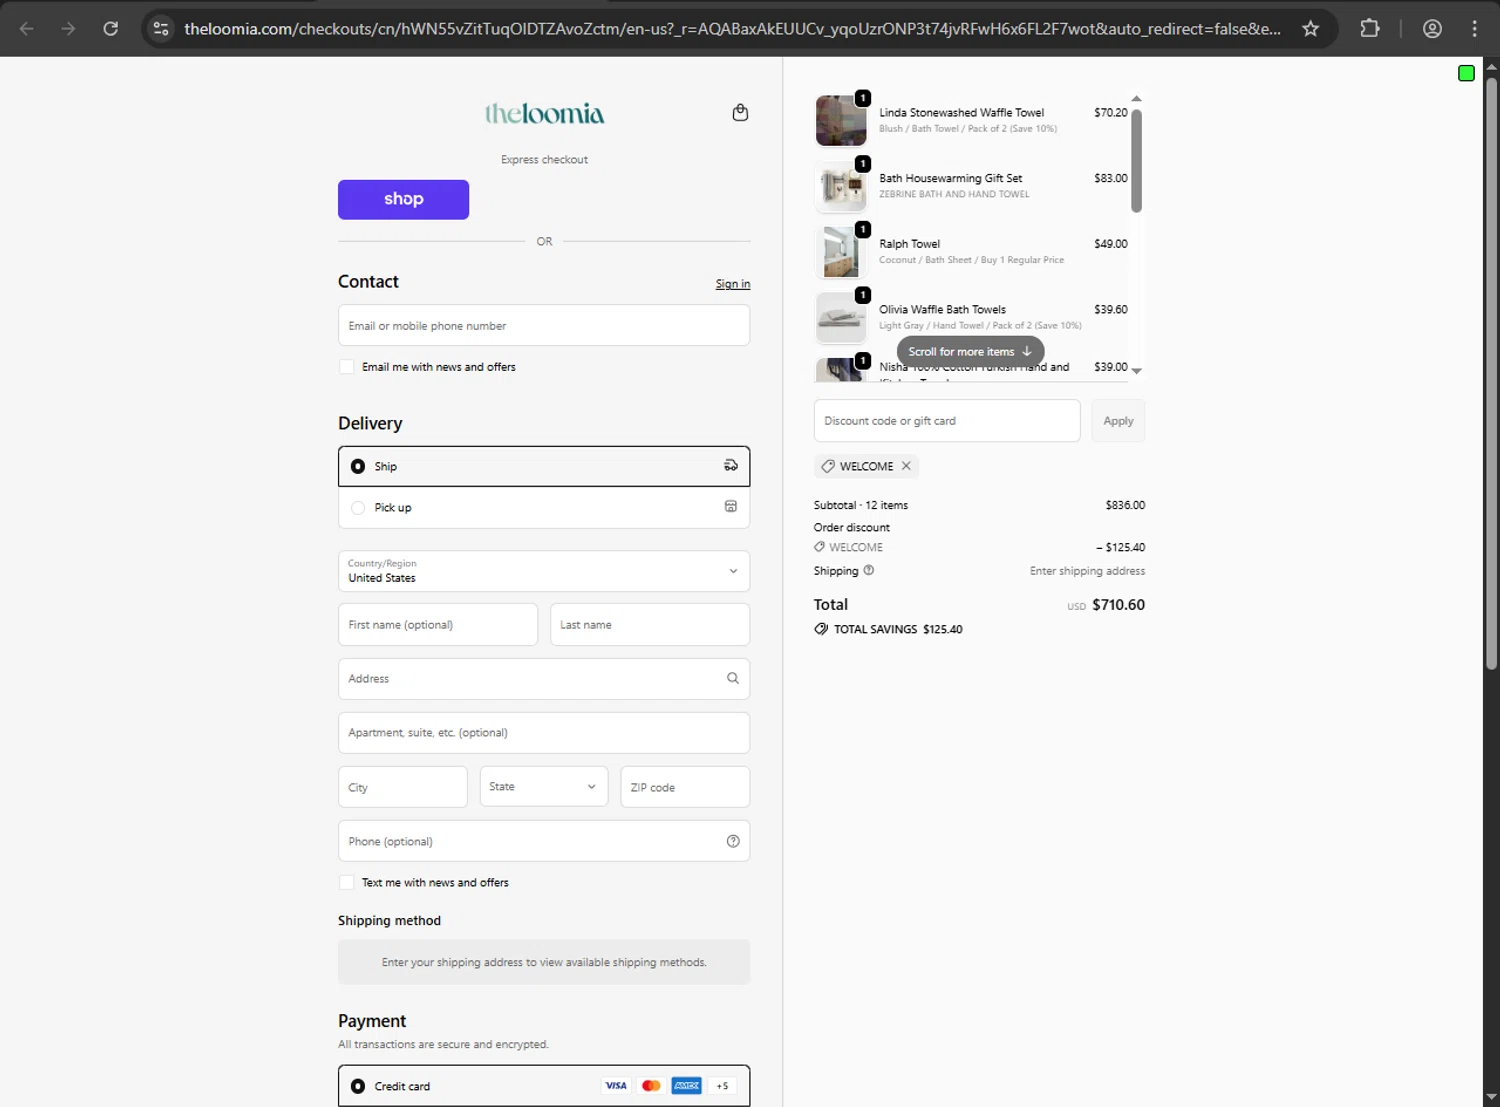Click the Phone (optional) field

coord(544,841)
